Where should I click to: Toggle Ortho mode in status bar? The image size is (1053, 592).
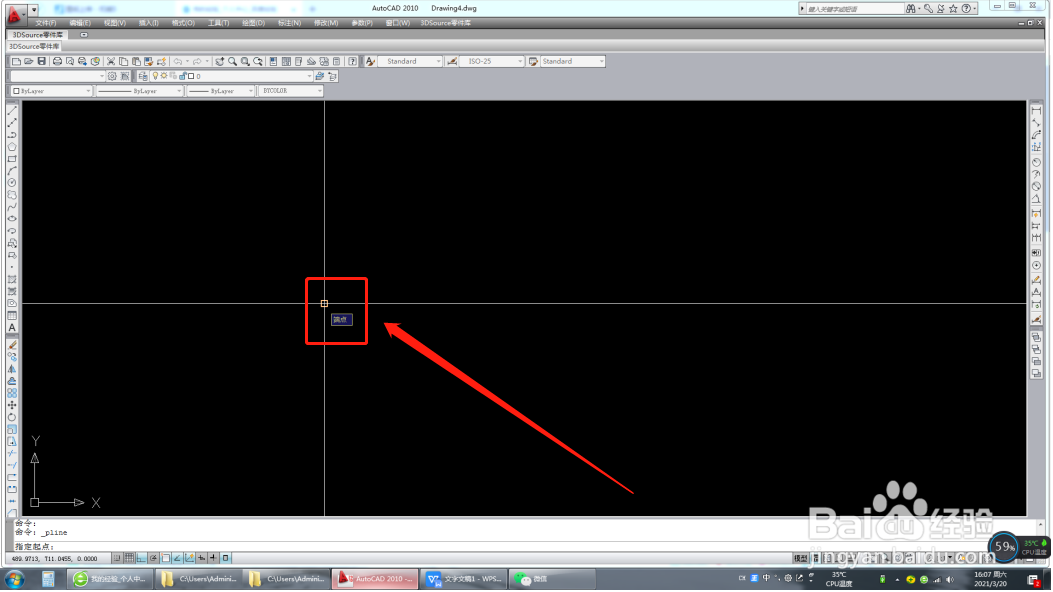[x=141, y=558]
